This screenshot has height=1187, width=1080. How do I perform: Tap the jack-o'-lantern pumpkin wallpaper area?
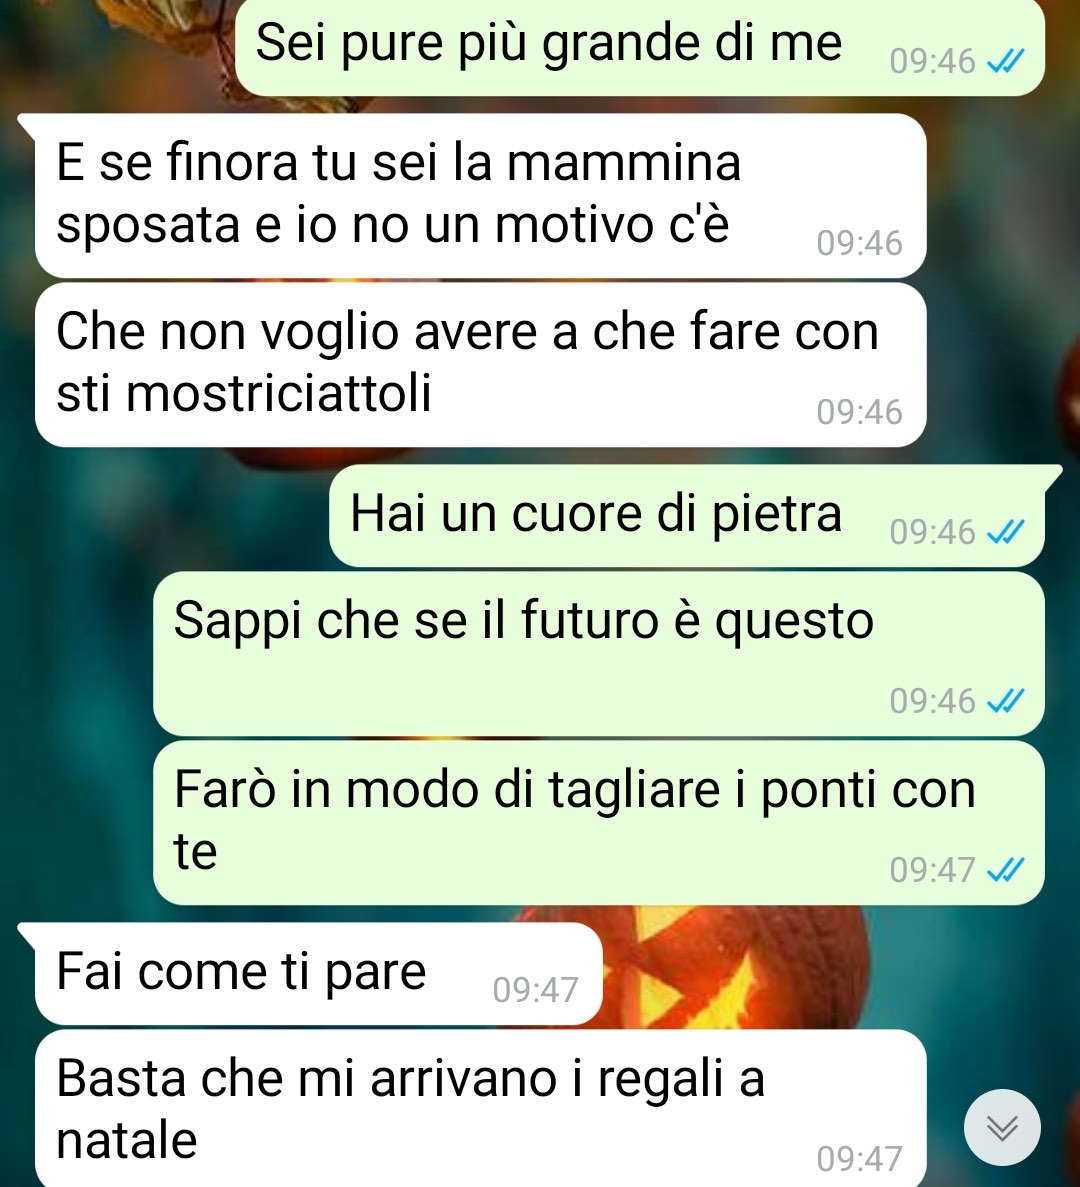pyautogui.click(x=738, y=969)
